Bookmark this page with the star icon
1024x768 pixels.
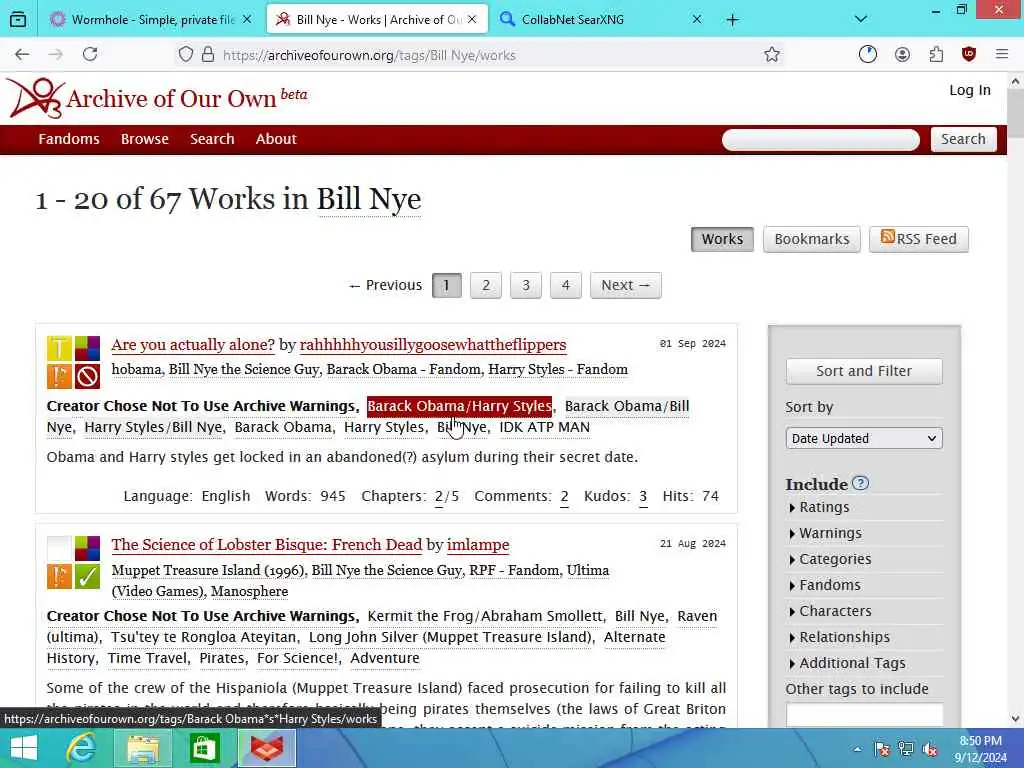772,55
